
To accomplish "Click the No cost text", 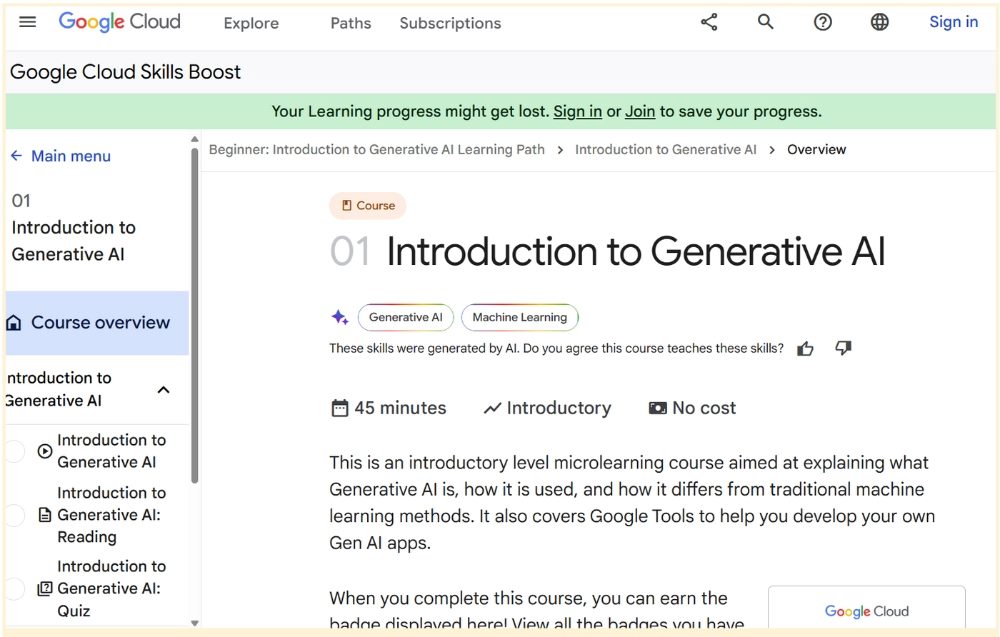I will click(x=704, y=408).
